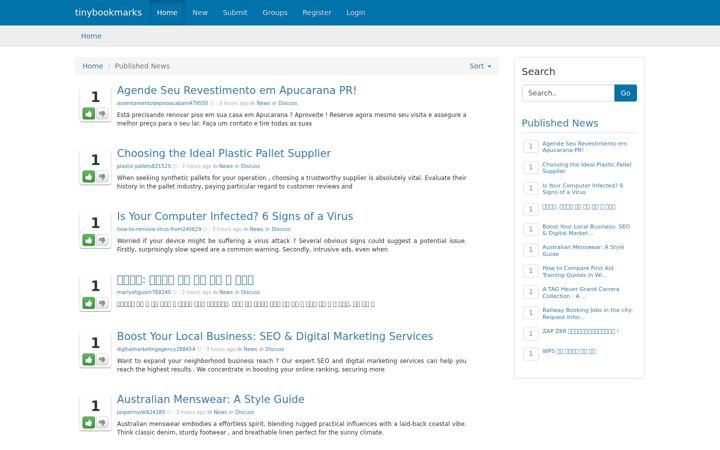Upvote Australian Menswear: A Style Guide
720x450 pixels.
coord(89,422)
